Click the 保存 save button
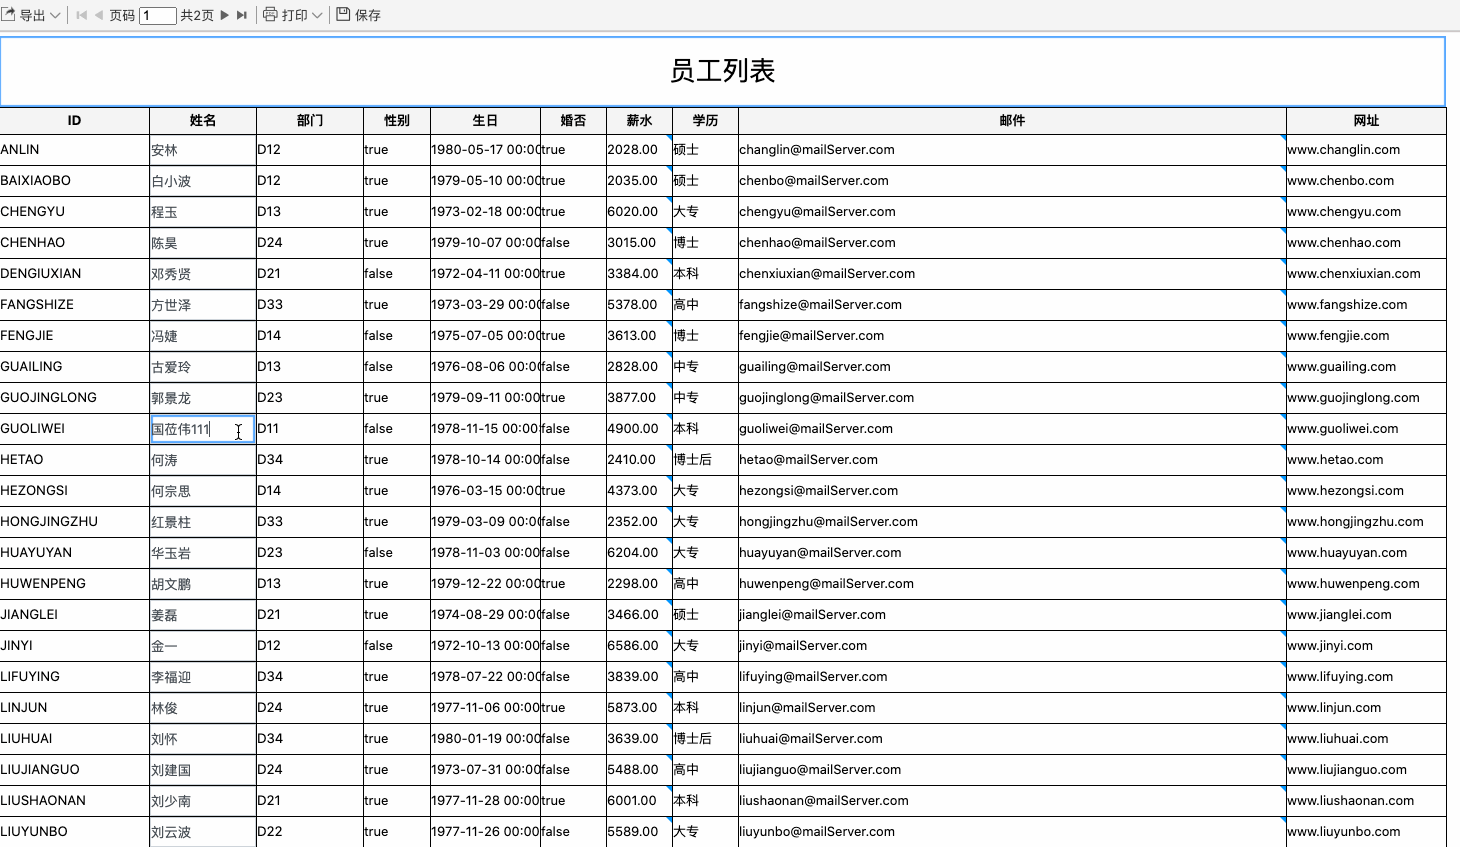Viewport: 1460px width, 847px height. (x=358, y=15)
